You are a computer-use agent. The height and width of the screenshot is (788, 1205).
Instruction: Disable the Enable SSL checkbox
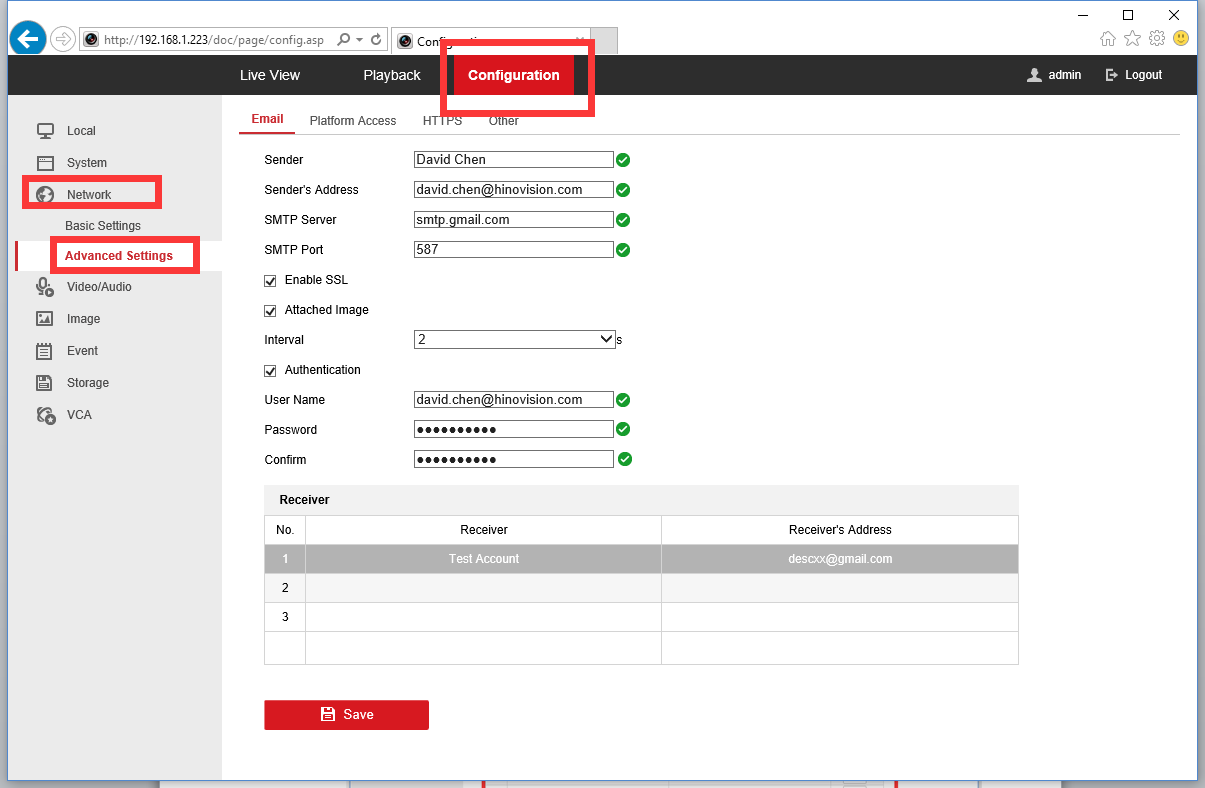pyautogui.click(x=270, y=281)
